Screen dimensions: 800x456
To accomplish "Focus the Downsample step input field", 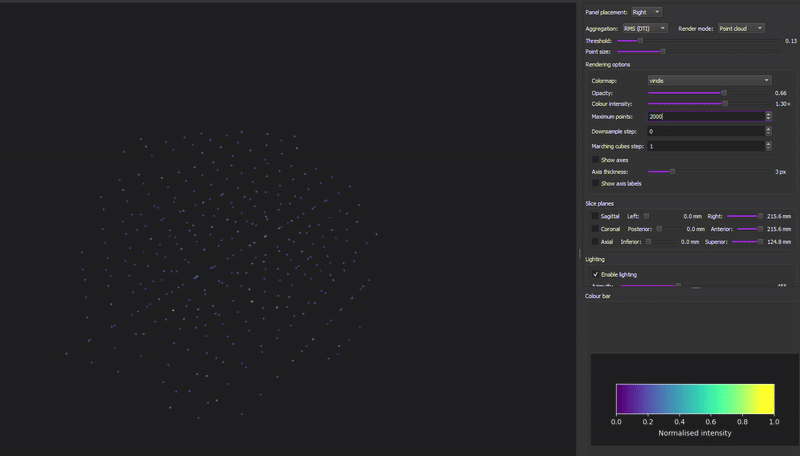I will (704, 131).
